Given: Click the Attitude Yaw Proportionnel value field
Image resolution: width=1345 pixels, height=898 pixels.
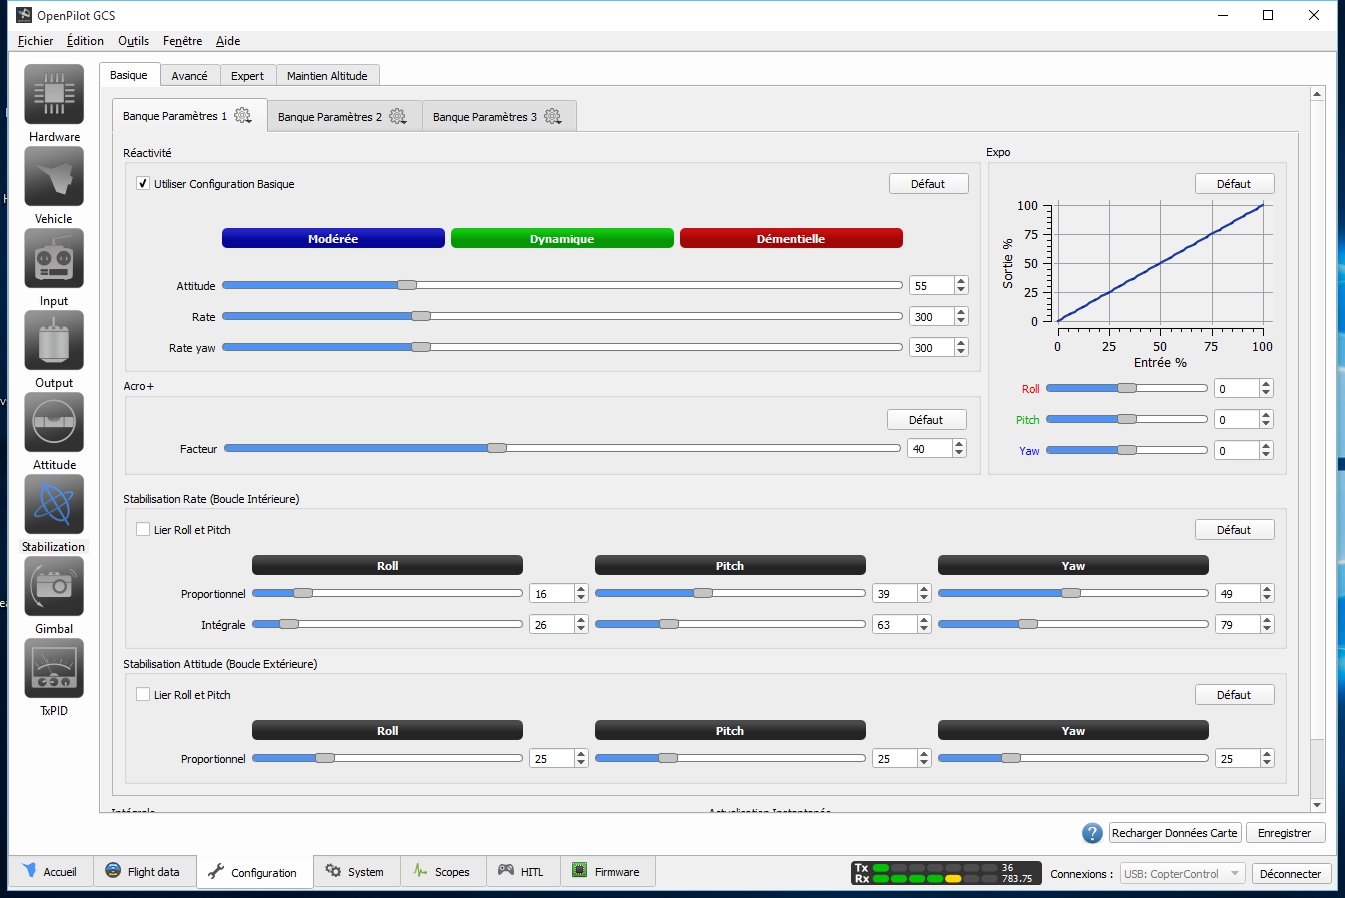Looking at the screenshot, I should pyautogui.click(x=1238, y=759).
